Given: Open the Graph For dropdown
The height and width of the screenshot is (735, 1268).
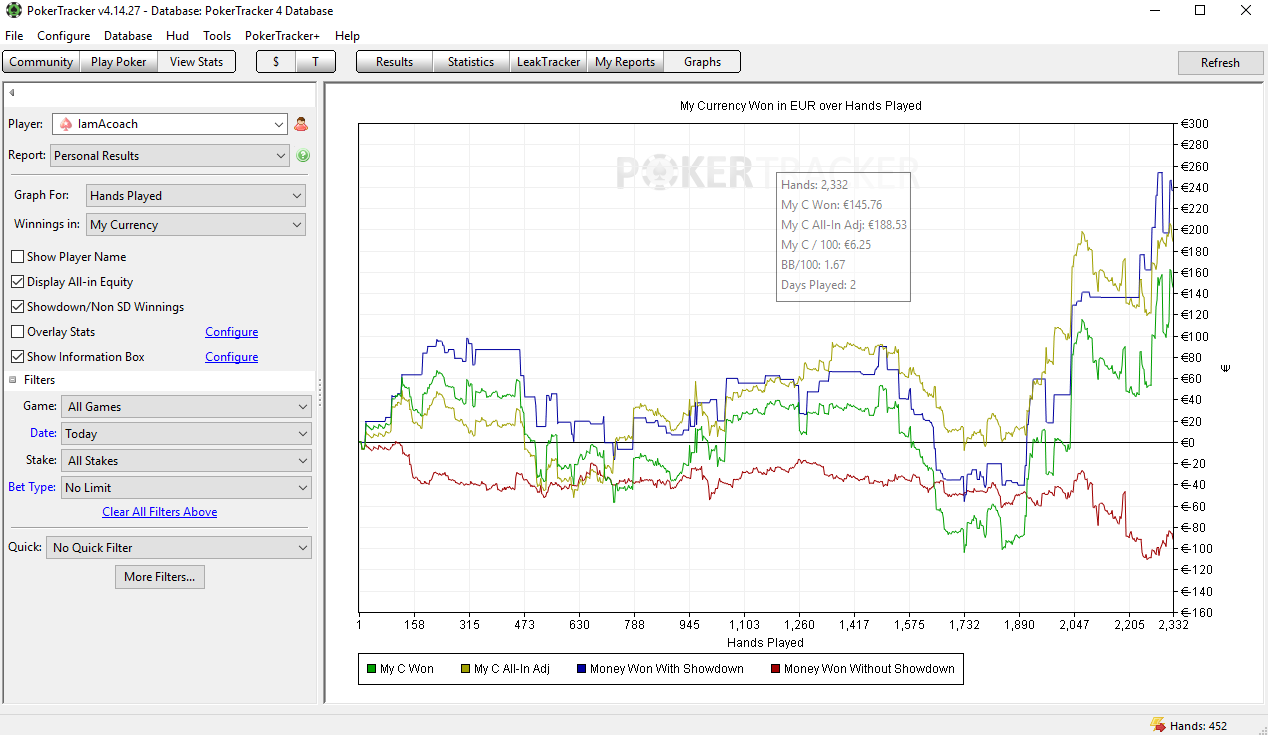Looking at the screenshot, I should point(196,195).
